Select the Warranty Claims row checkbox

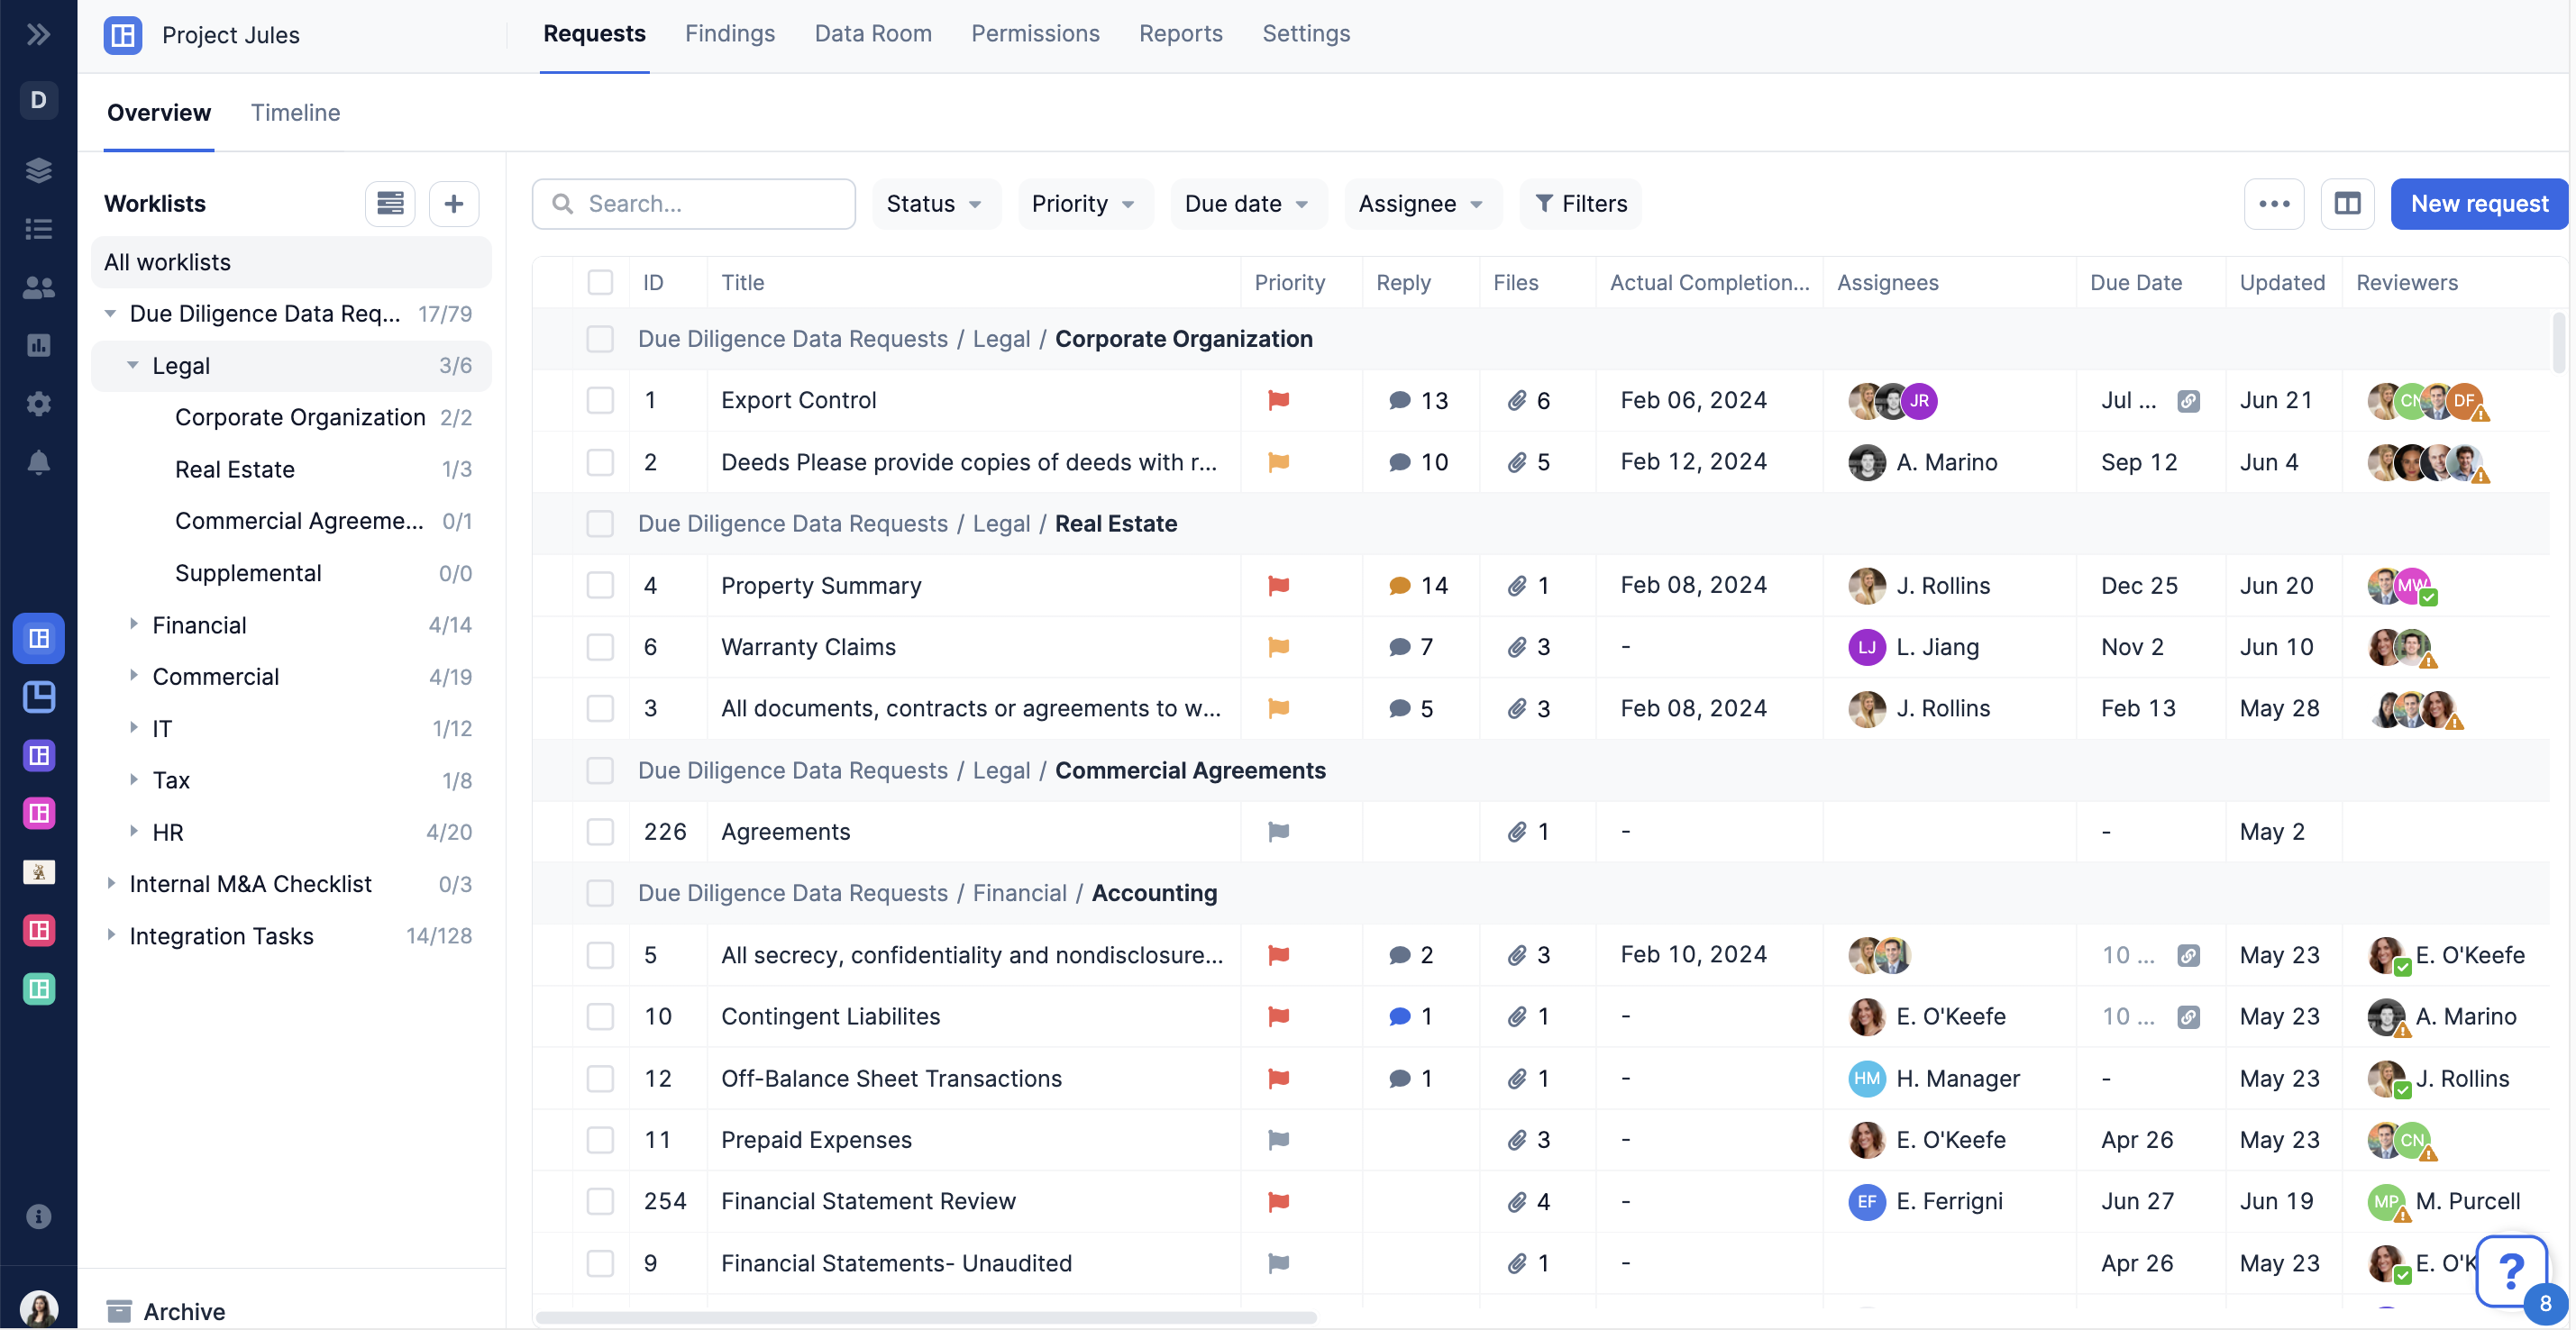point(600,647)
